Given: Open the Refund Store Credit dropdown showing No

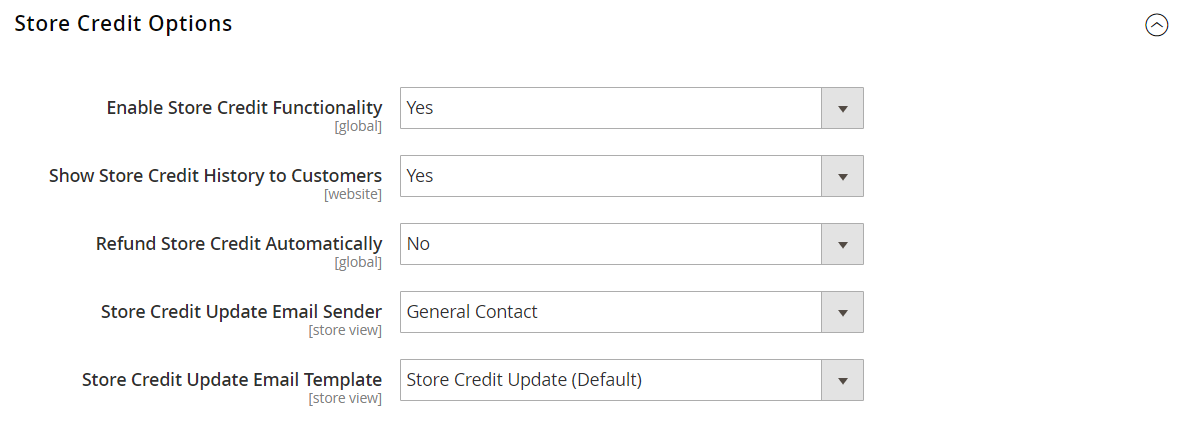Looking at the screenshot, I should pos(610,244).
